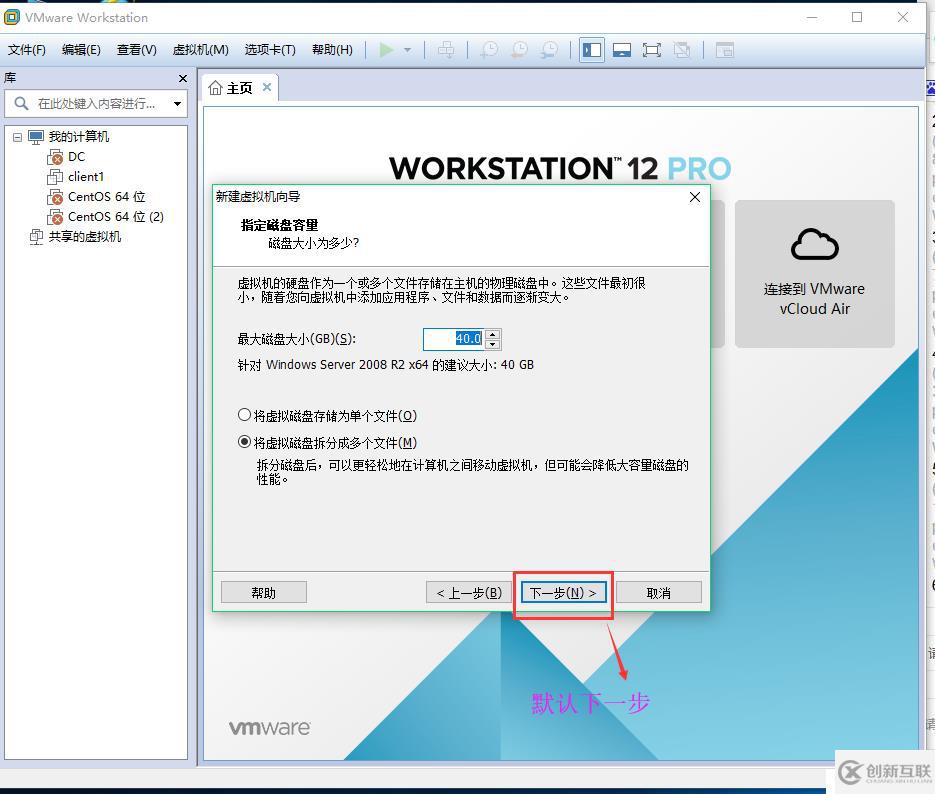Click the manage snapshots wrench icon
Screen dimensions: 935x794
(549, 50)
